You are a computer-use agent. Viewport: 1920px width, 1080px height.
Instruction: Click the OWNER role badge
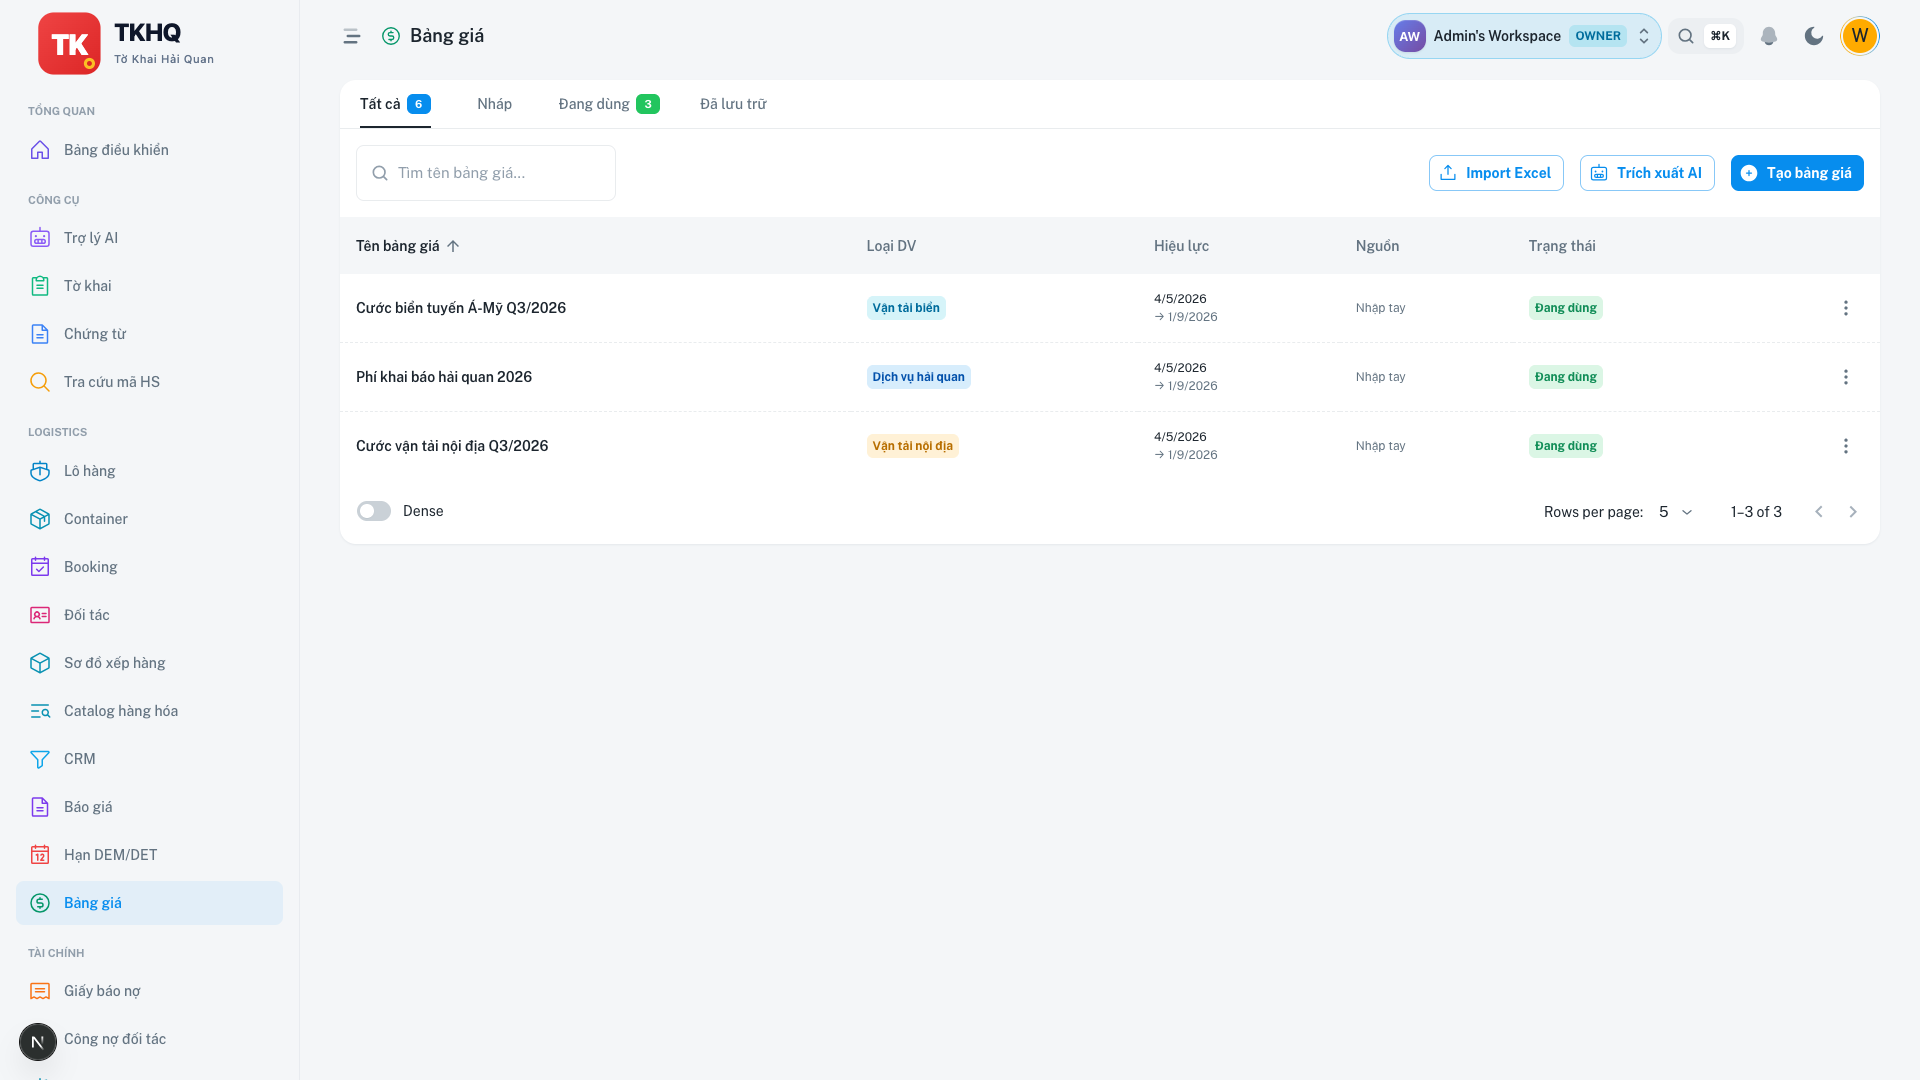(1597, 36)
